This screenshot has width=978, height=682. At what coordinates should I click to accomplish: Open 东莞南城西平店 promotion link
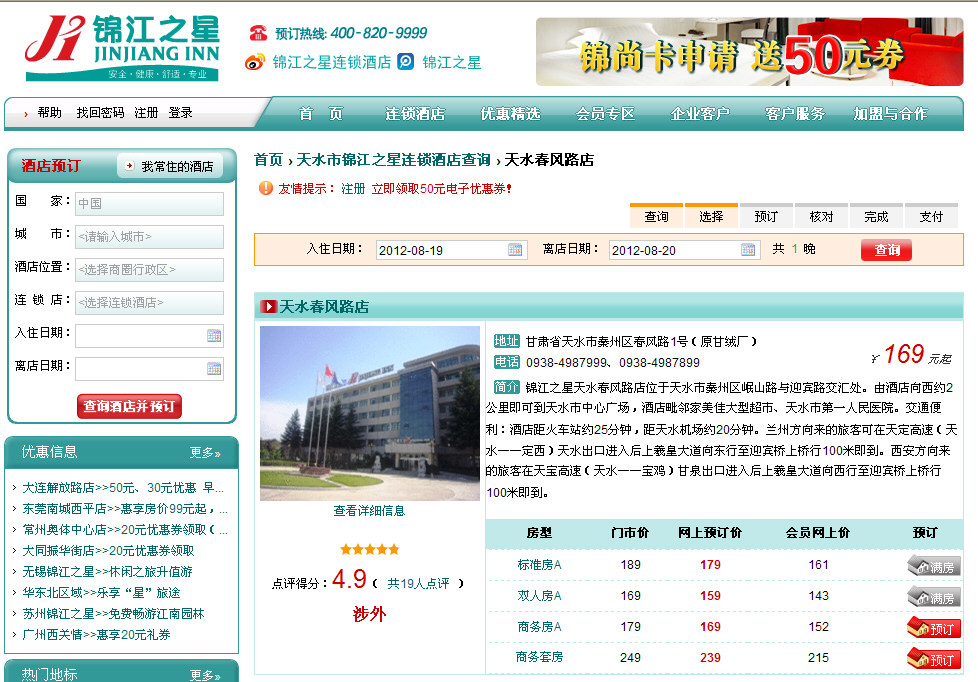click(125, 509)
